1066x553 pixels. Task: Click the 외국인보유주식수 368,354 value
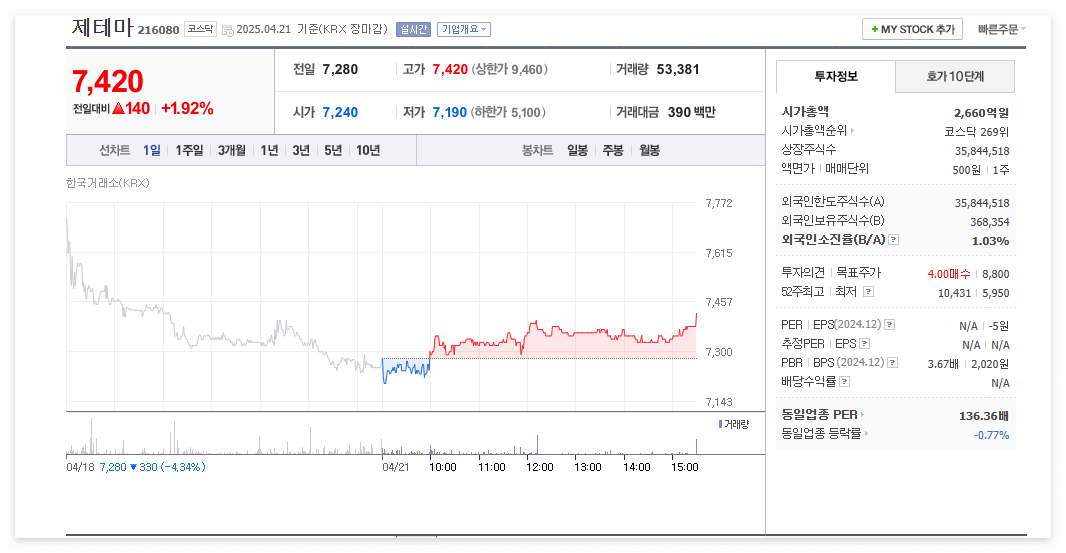click(989, 222)
